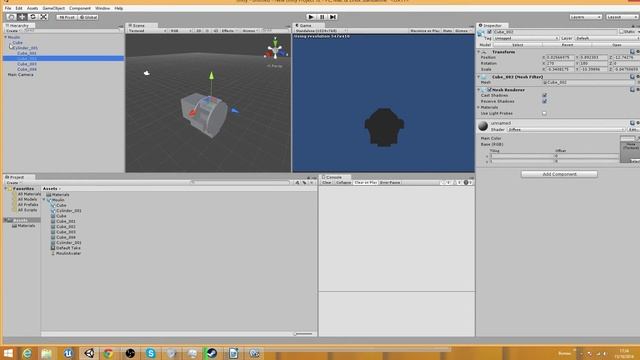
Task: Toggle Console Clear on Play
Action: tap(365, 182)
